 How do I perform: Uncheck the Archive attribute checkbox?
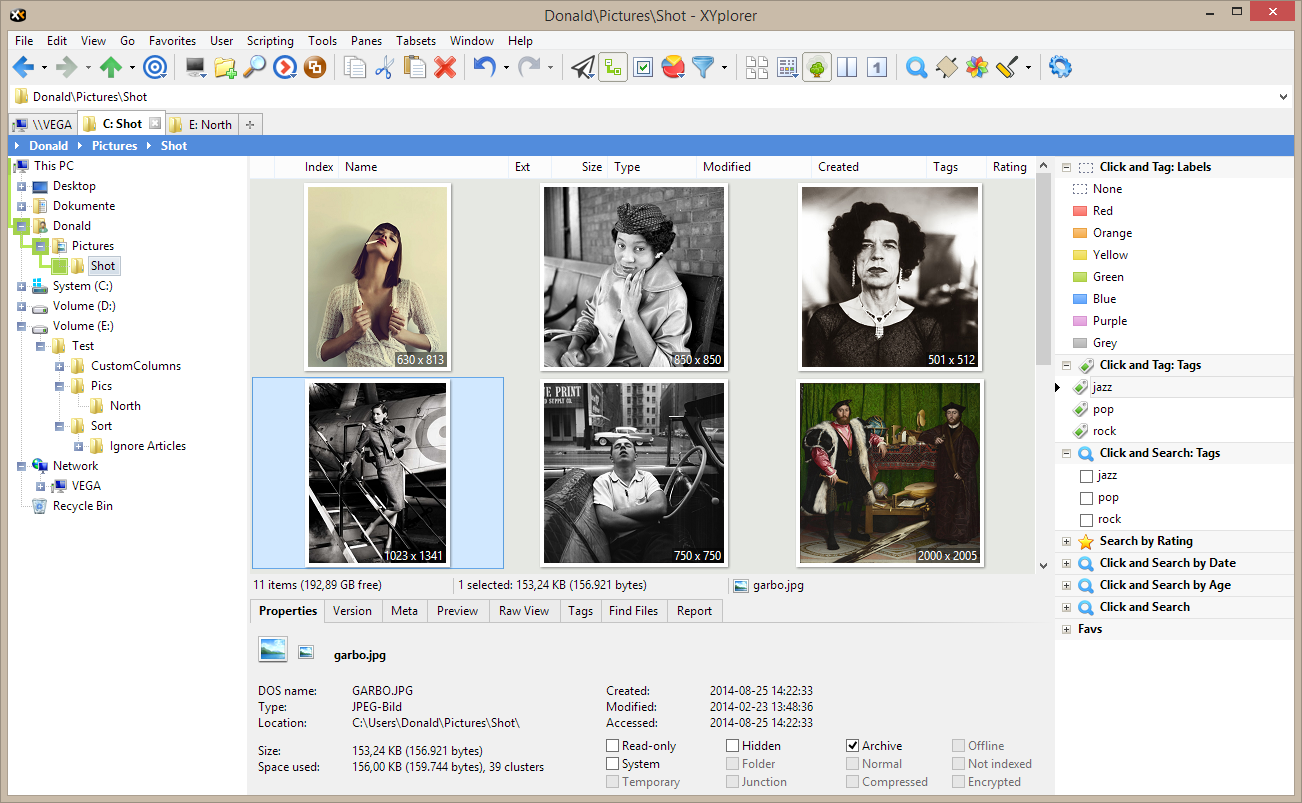852,746
